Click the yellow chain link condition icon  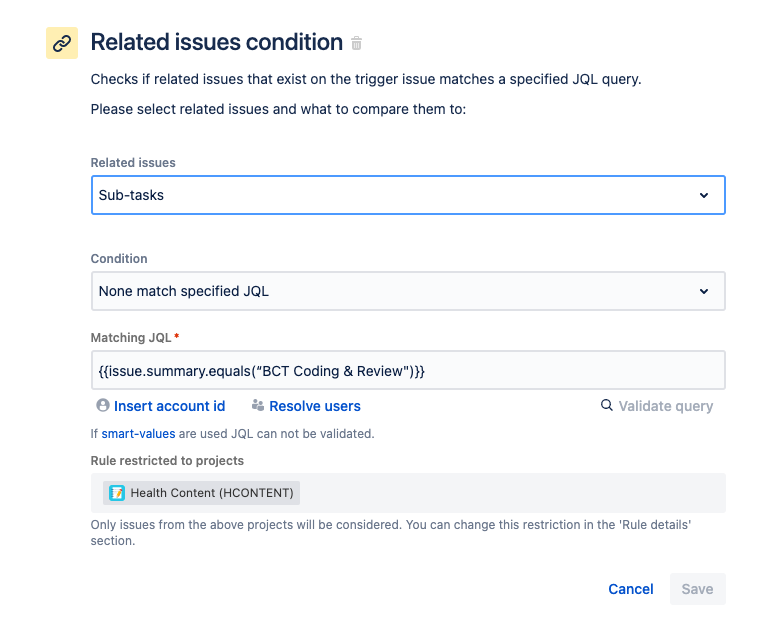point(62,43)
